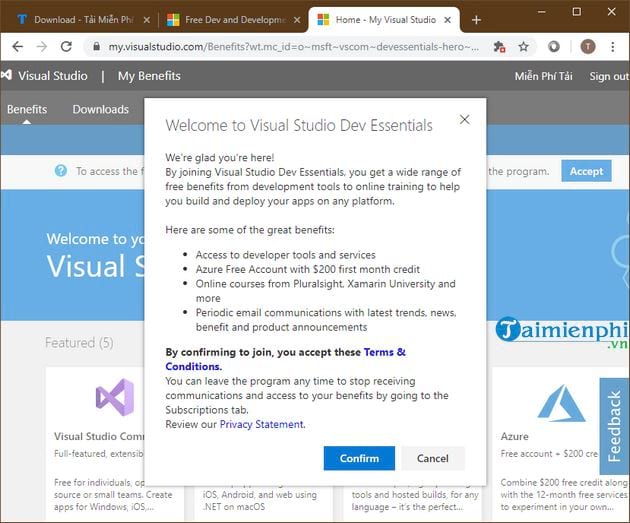Go back to the previous browser page
The image size is (630, 523).
17,47
